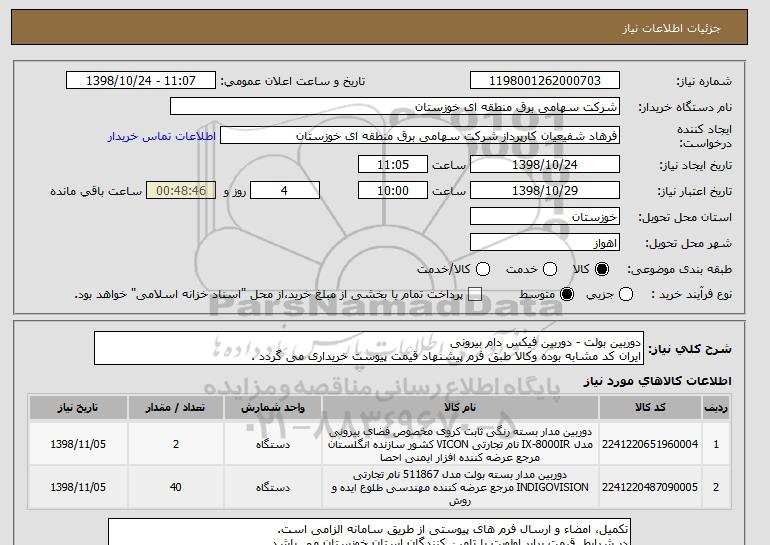Viewport: 770px width, 545px height.
Task: Choose the متوسط purchase type radio
Action: tap(567, 294)
